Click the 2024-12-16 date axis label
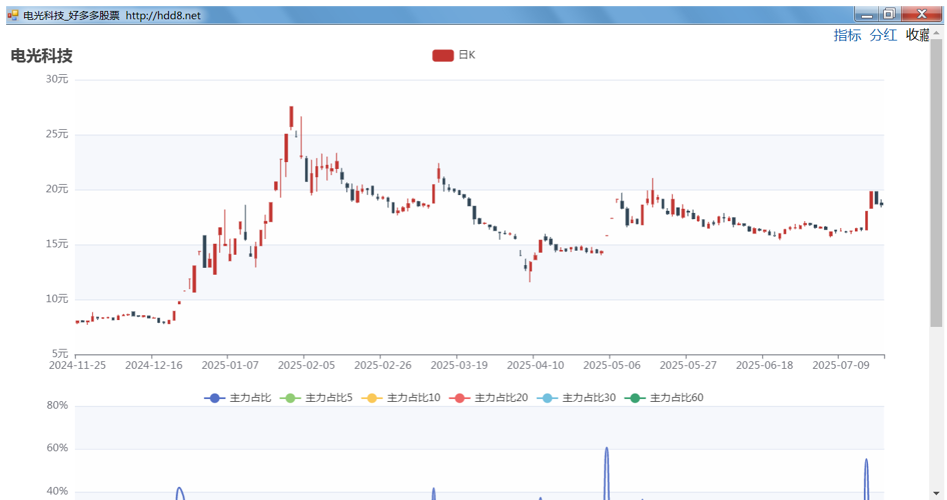 (153, 365)
